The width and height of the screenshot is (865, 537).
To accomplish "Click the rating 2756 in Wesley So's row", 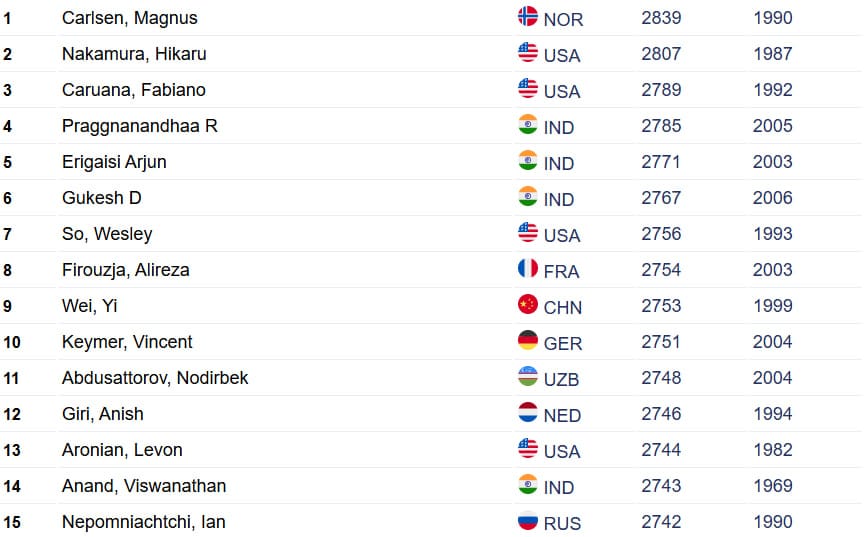I will click(x=661, y=234).
